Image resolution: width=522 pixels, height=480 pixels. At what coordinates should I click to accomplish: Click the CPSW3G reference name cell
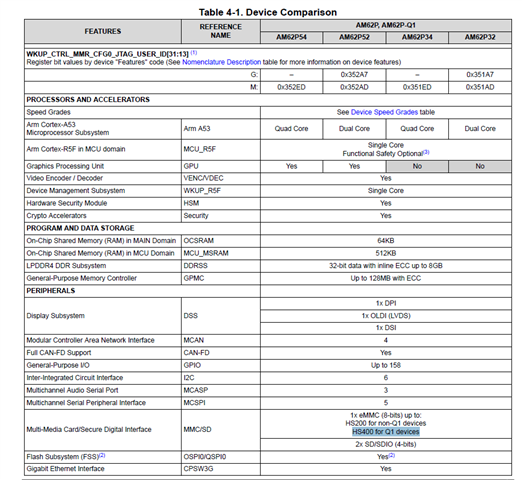[x=221, y=469]
